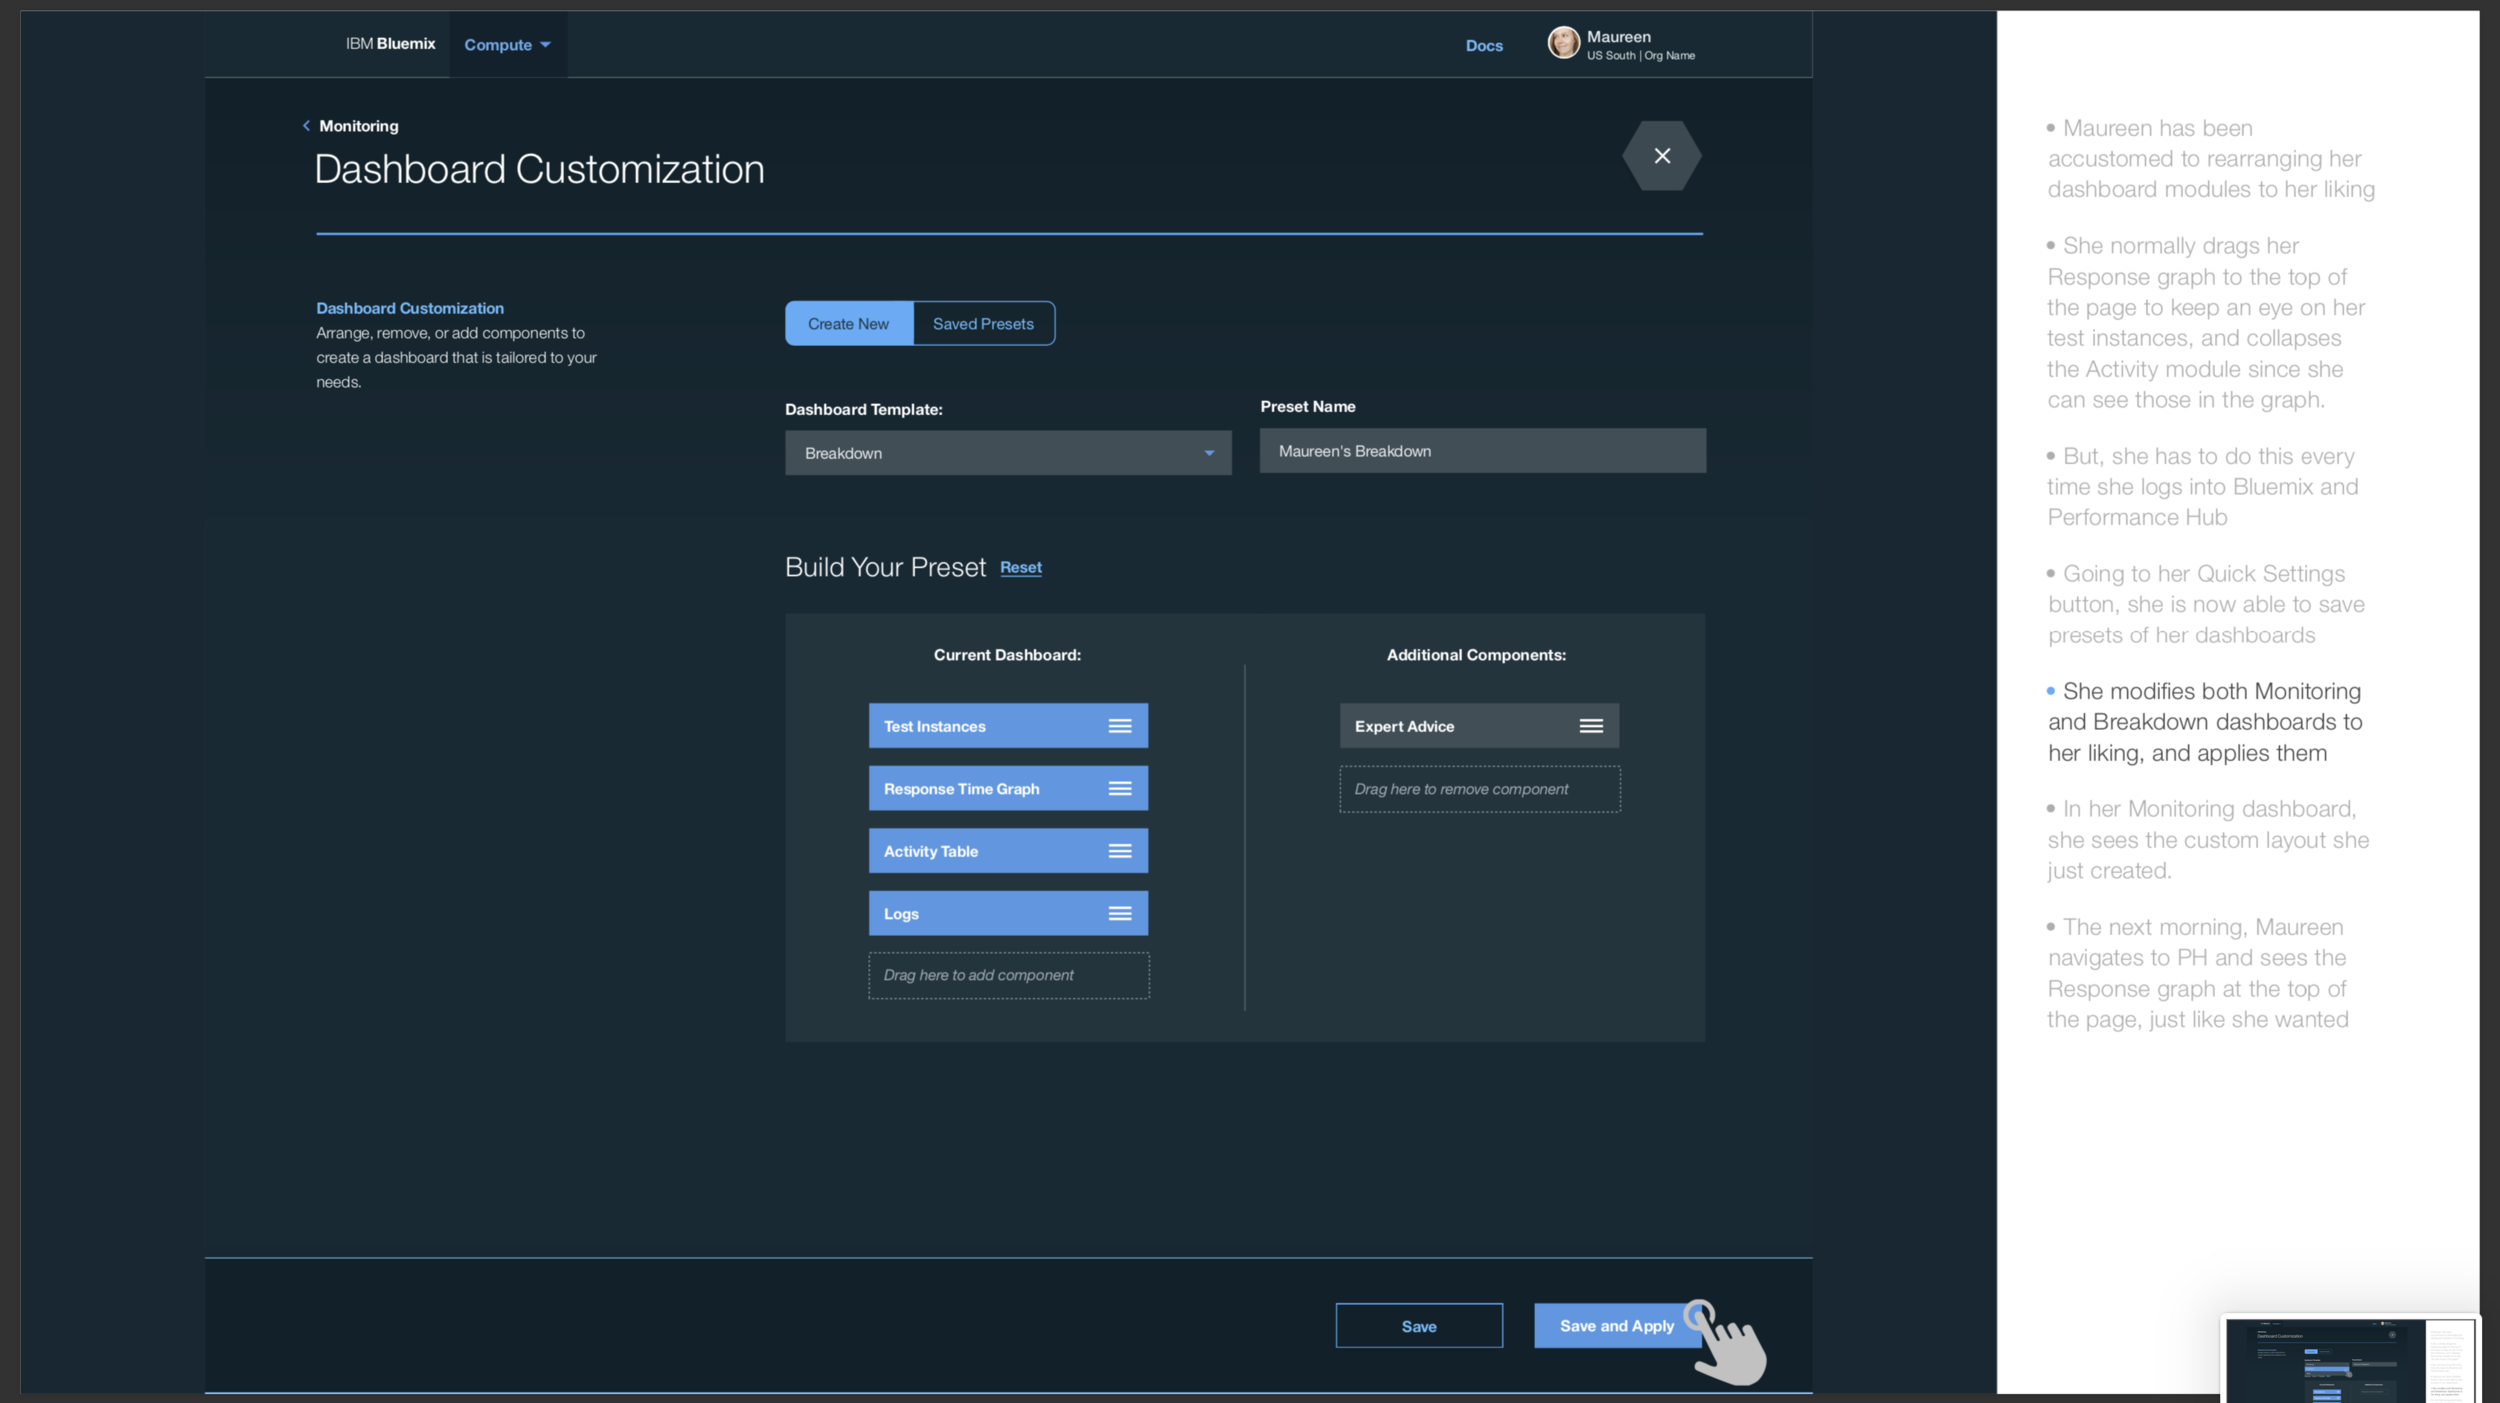Viewport: 2500px width, 1403px height.
Task: Open the Compute dropdown menu
Action: pyautogui.click(x=507, y=45)
